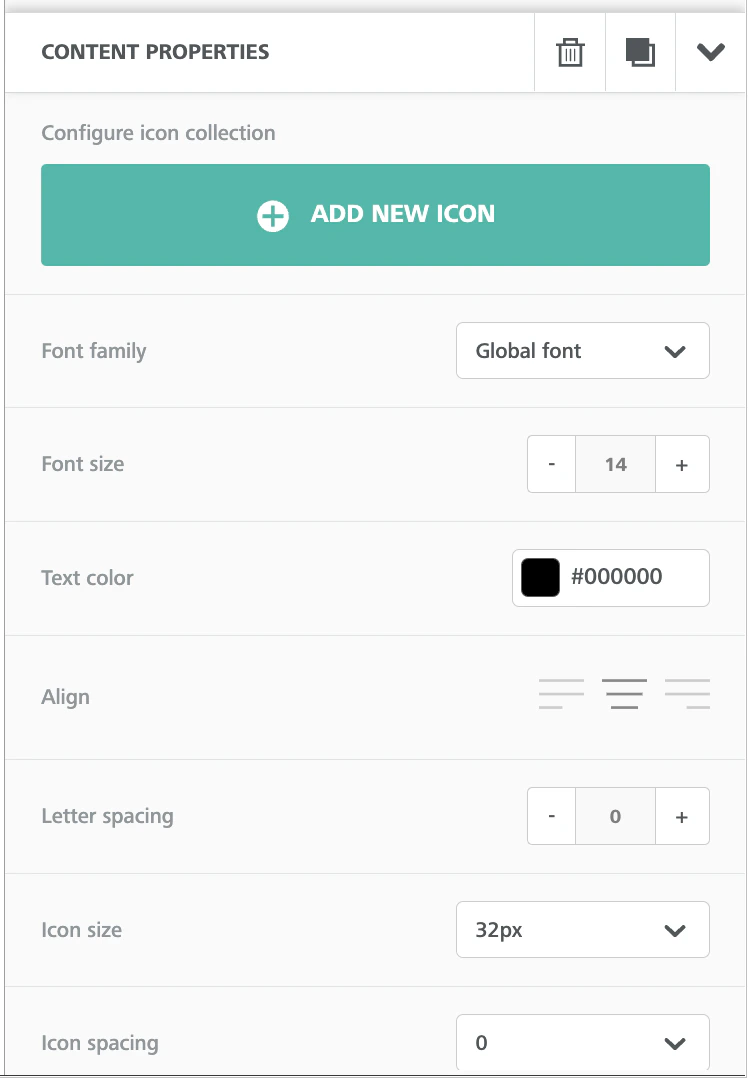The image size is (754, 1079).
Task: Click the CONTENT PROPERTIES header
Action: click(155, 52)
